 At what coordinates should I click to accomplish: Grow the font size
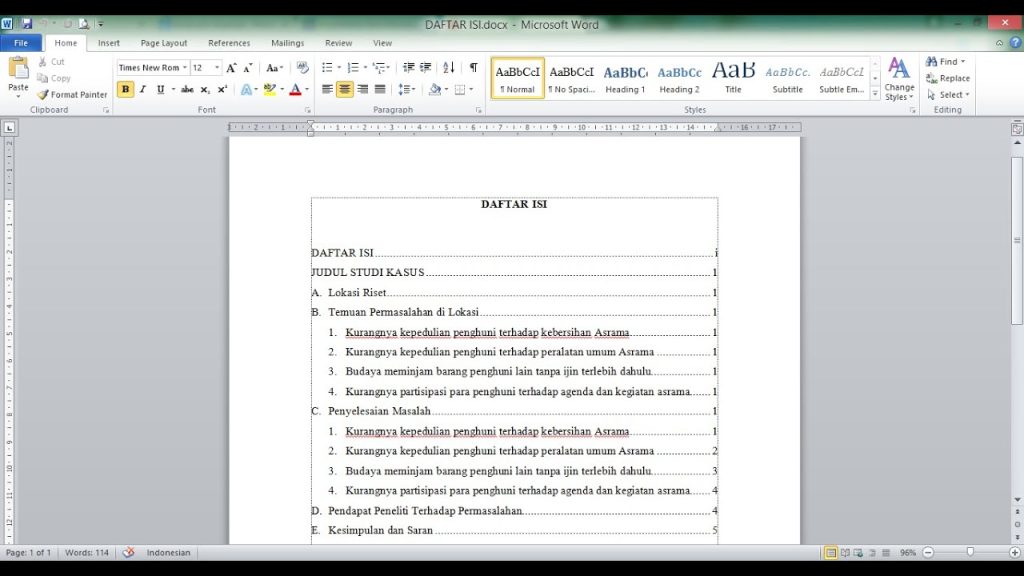point(231,67)
